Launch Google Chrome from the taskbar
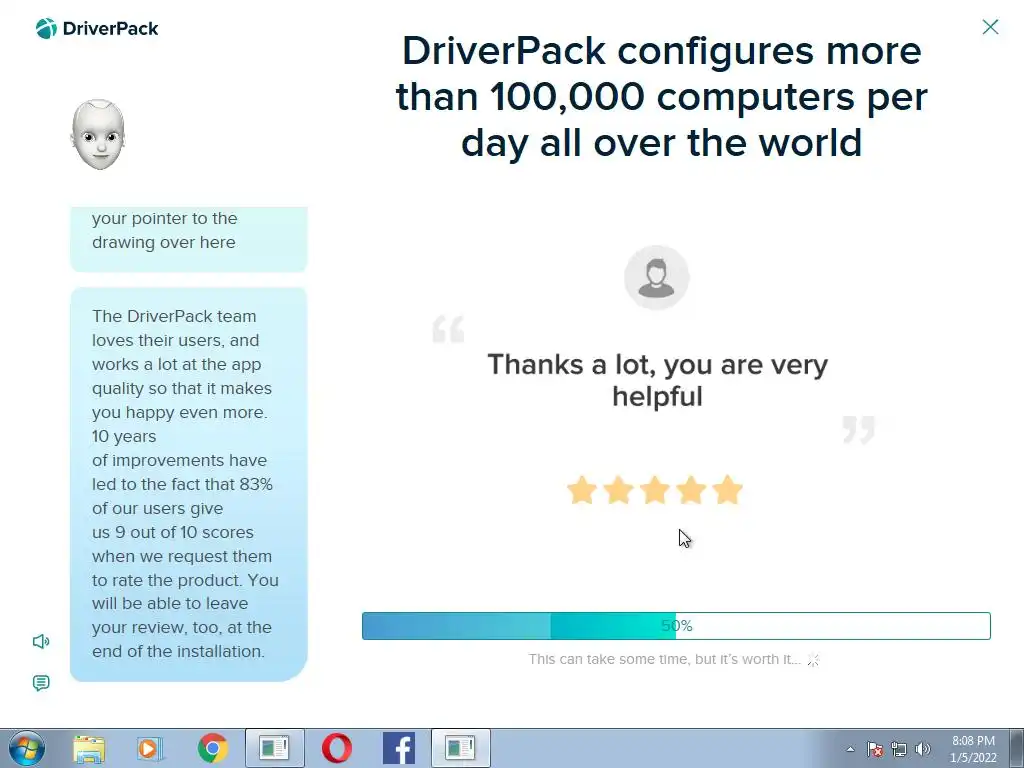Viewport: 1024px width, 768px height. point(212,748)
